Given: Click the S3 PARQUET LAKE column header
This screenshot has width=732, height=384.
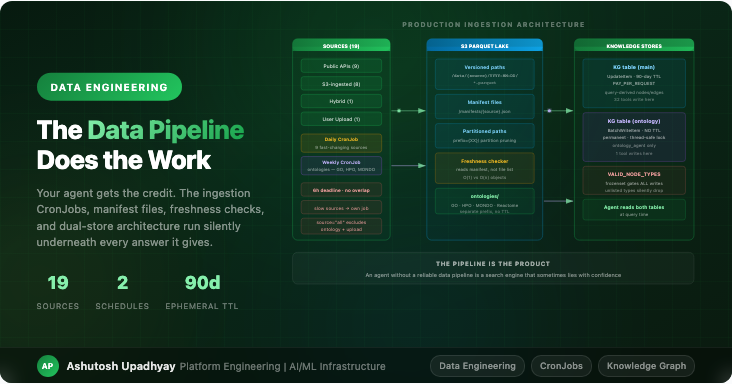Looking at the screenshot, I should tap(485, 45).
